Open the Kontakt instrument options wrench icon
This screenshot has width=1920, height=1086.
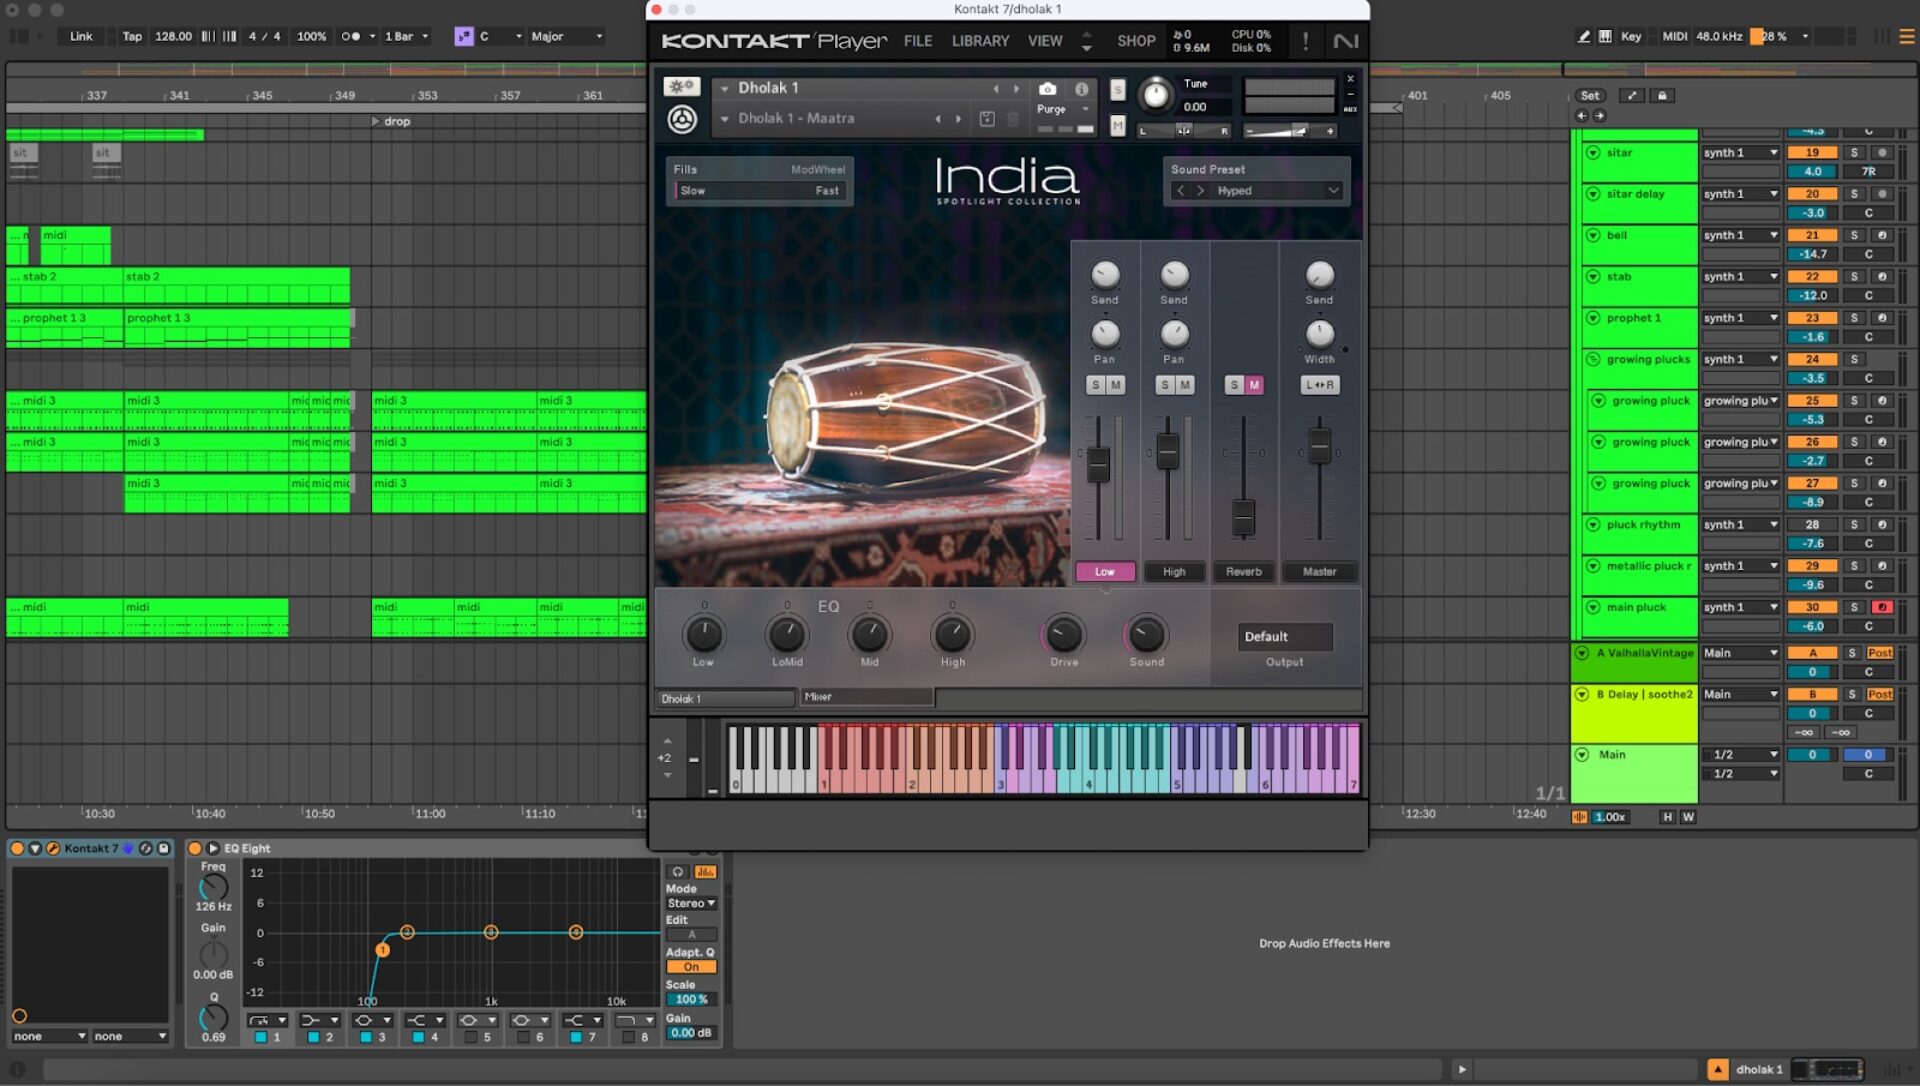click(x=684, y=88)
